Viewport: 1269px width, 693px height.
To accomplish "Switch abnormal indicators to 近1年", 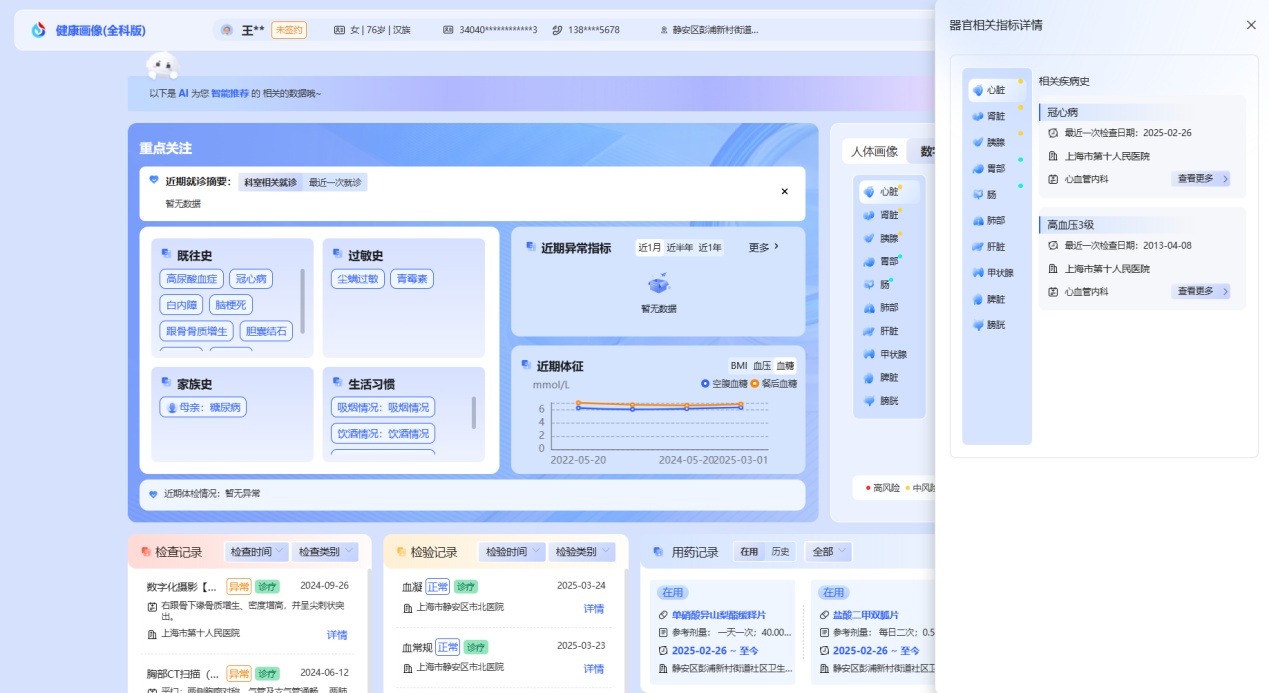I will [711, 248].
